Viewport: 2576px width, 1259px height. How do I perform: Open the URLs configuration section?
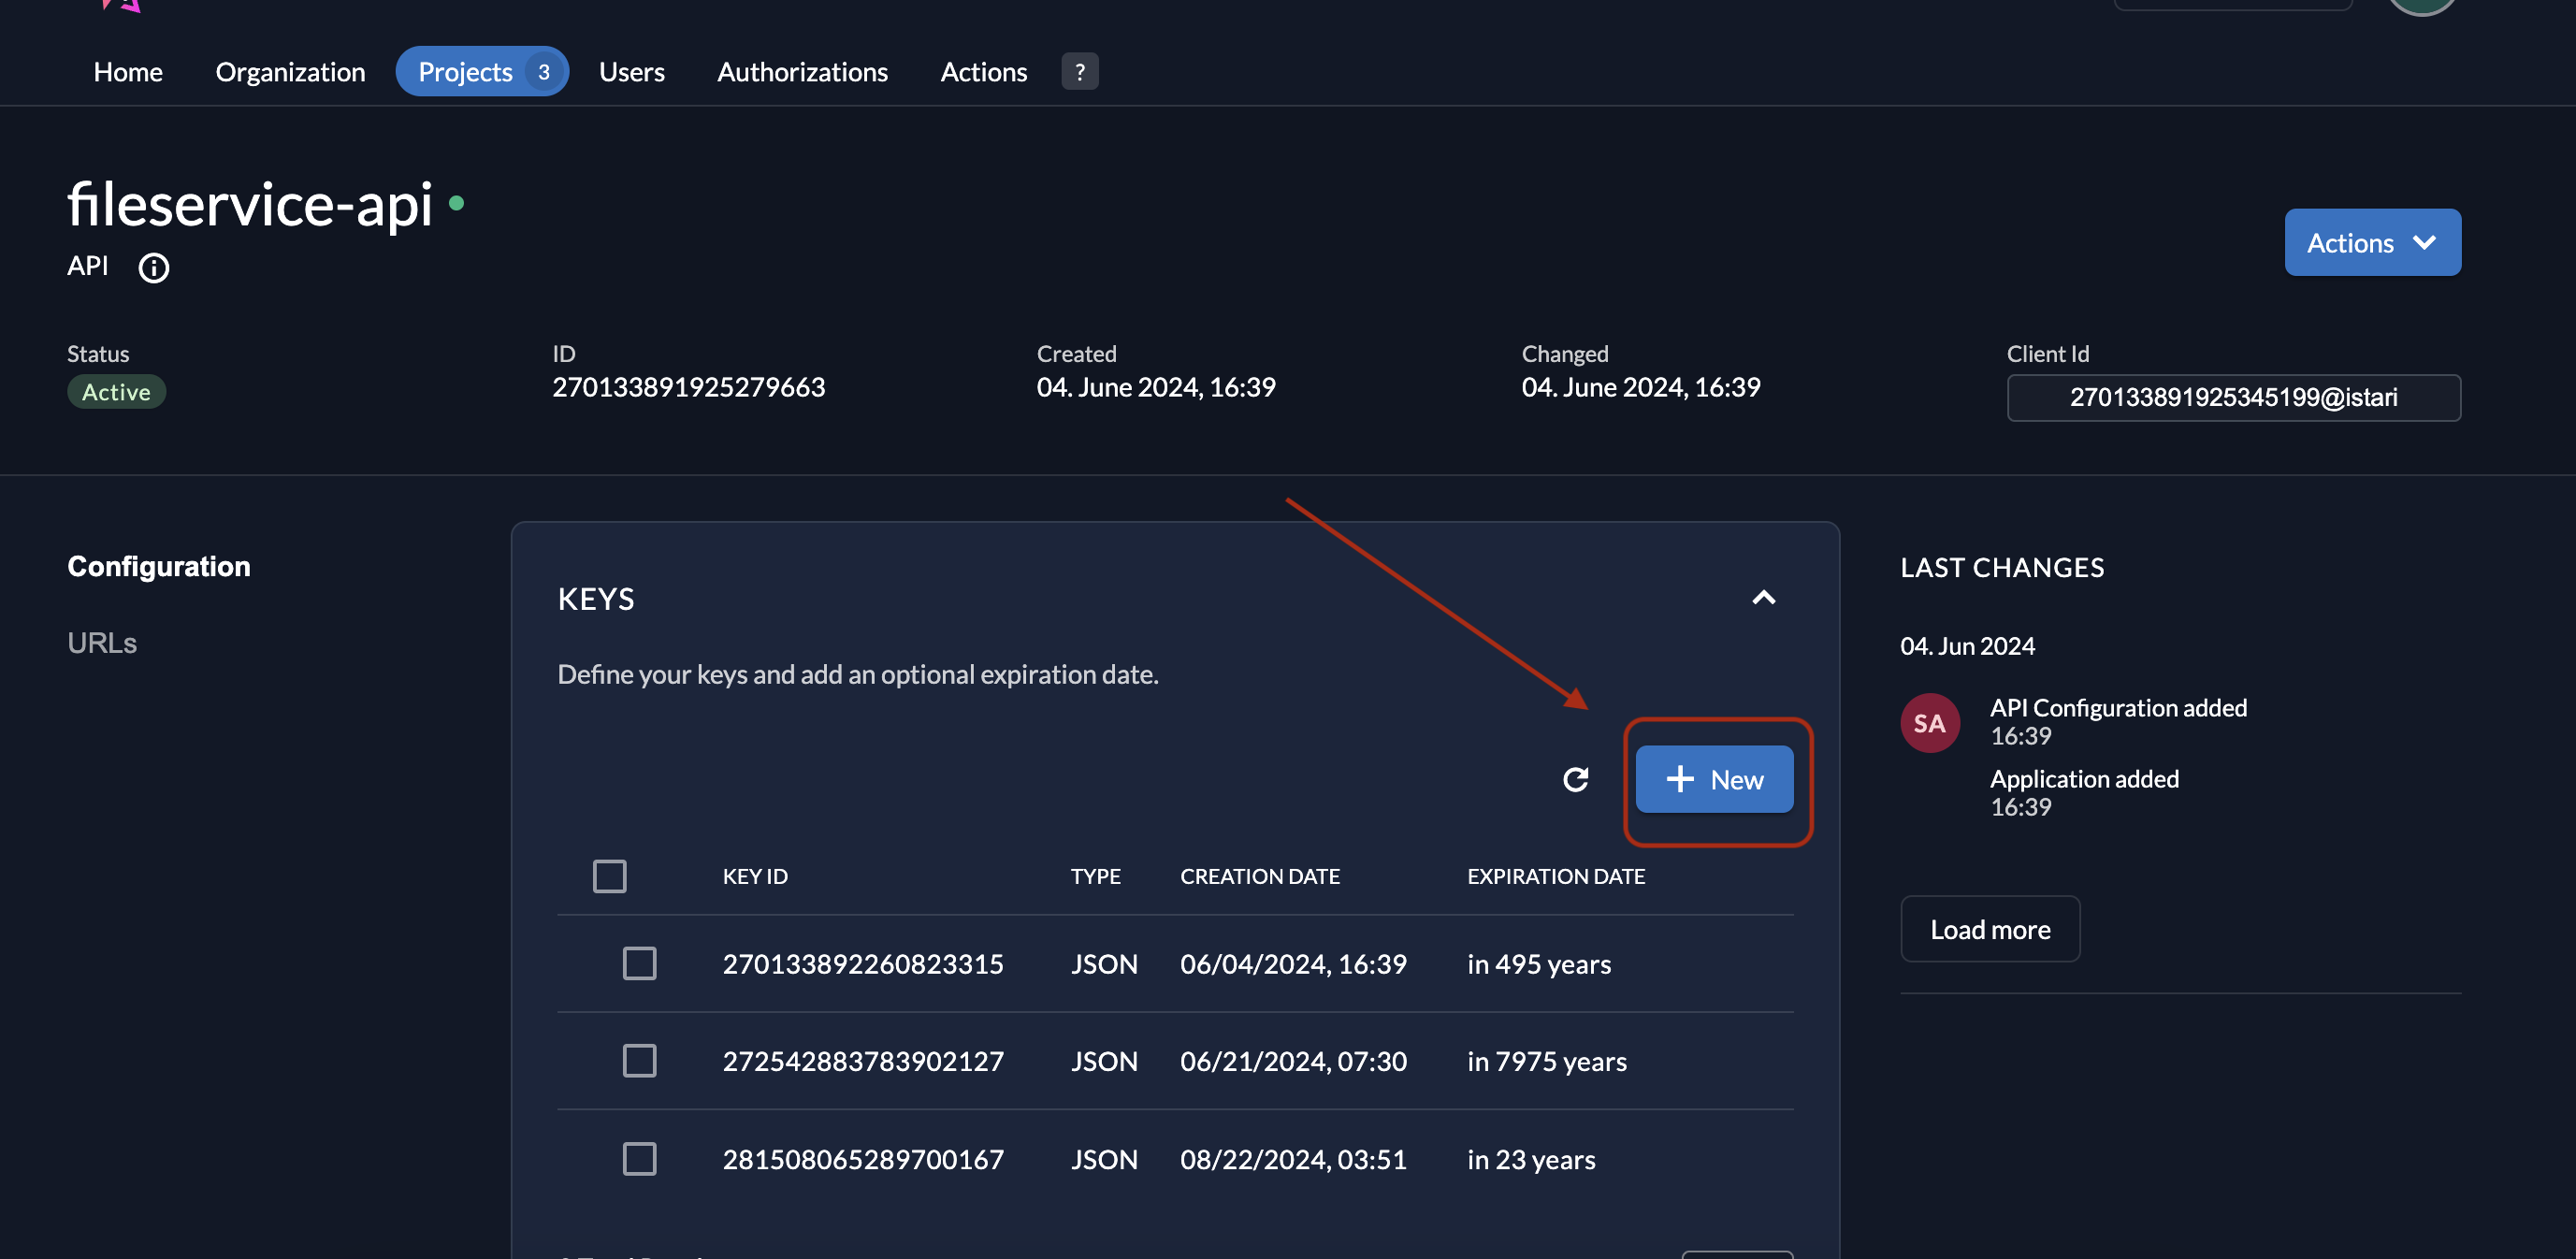click(x=102, y=643)
